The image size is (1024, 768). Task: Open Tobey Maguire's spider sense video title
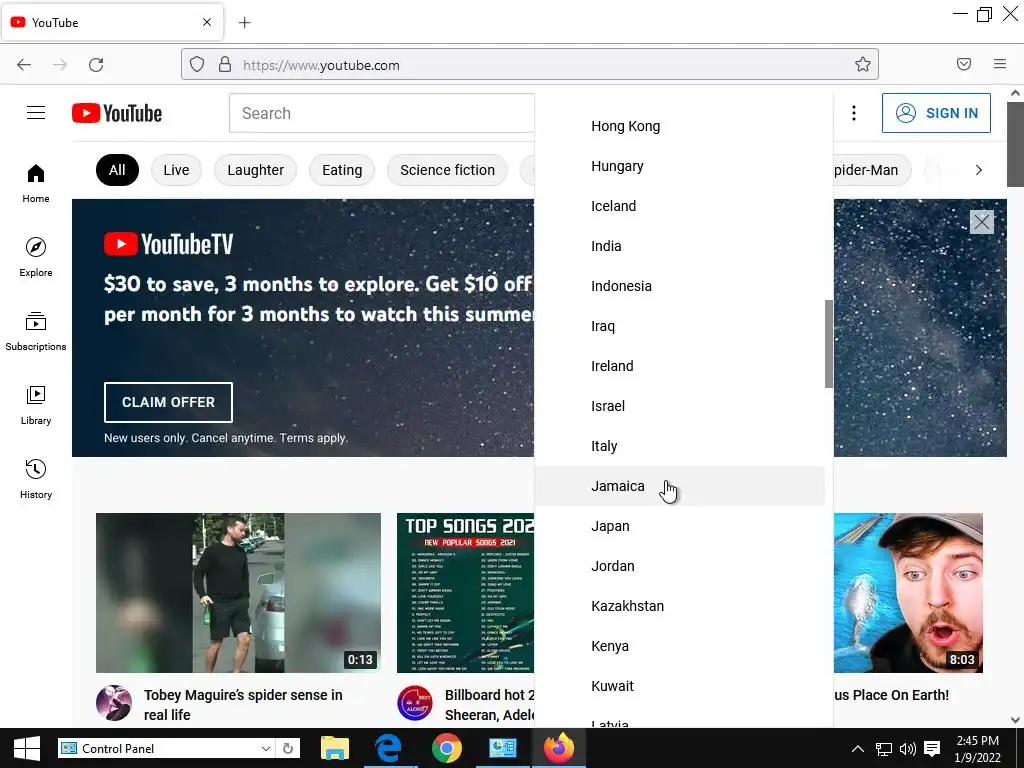coord(243,705)
